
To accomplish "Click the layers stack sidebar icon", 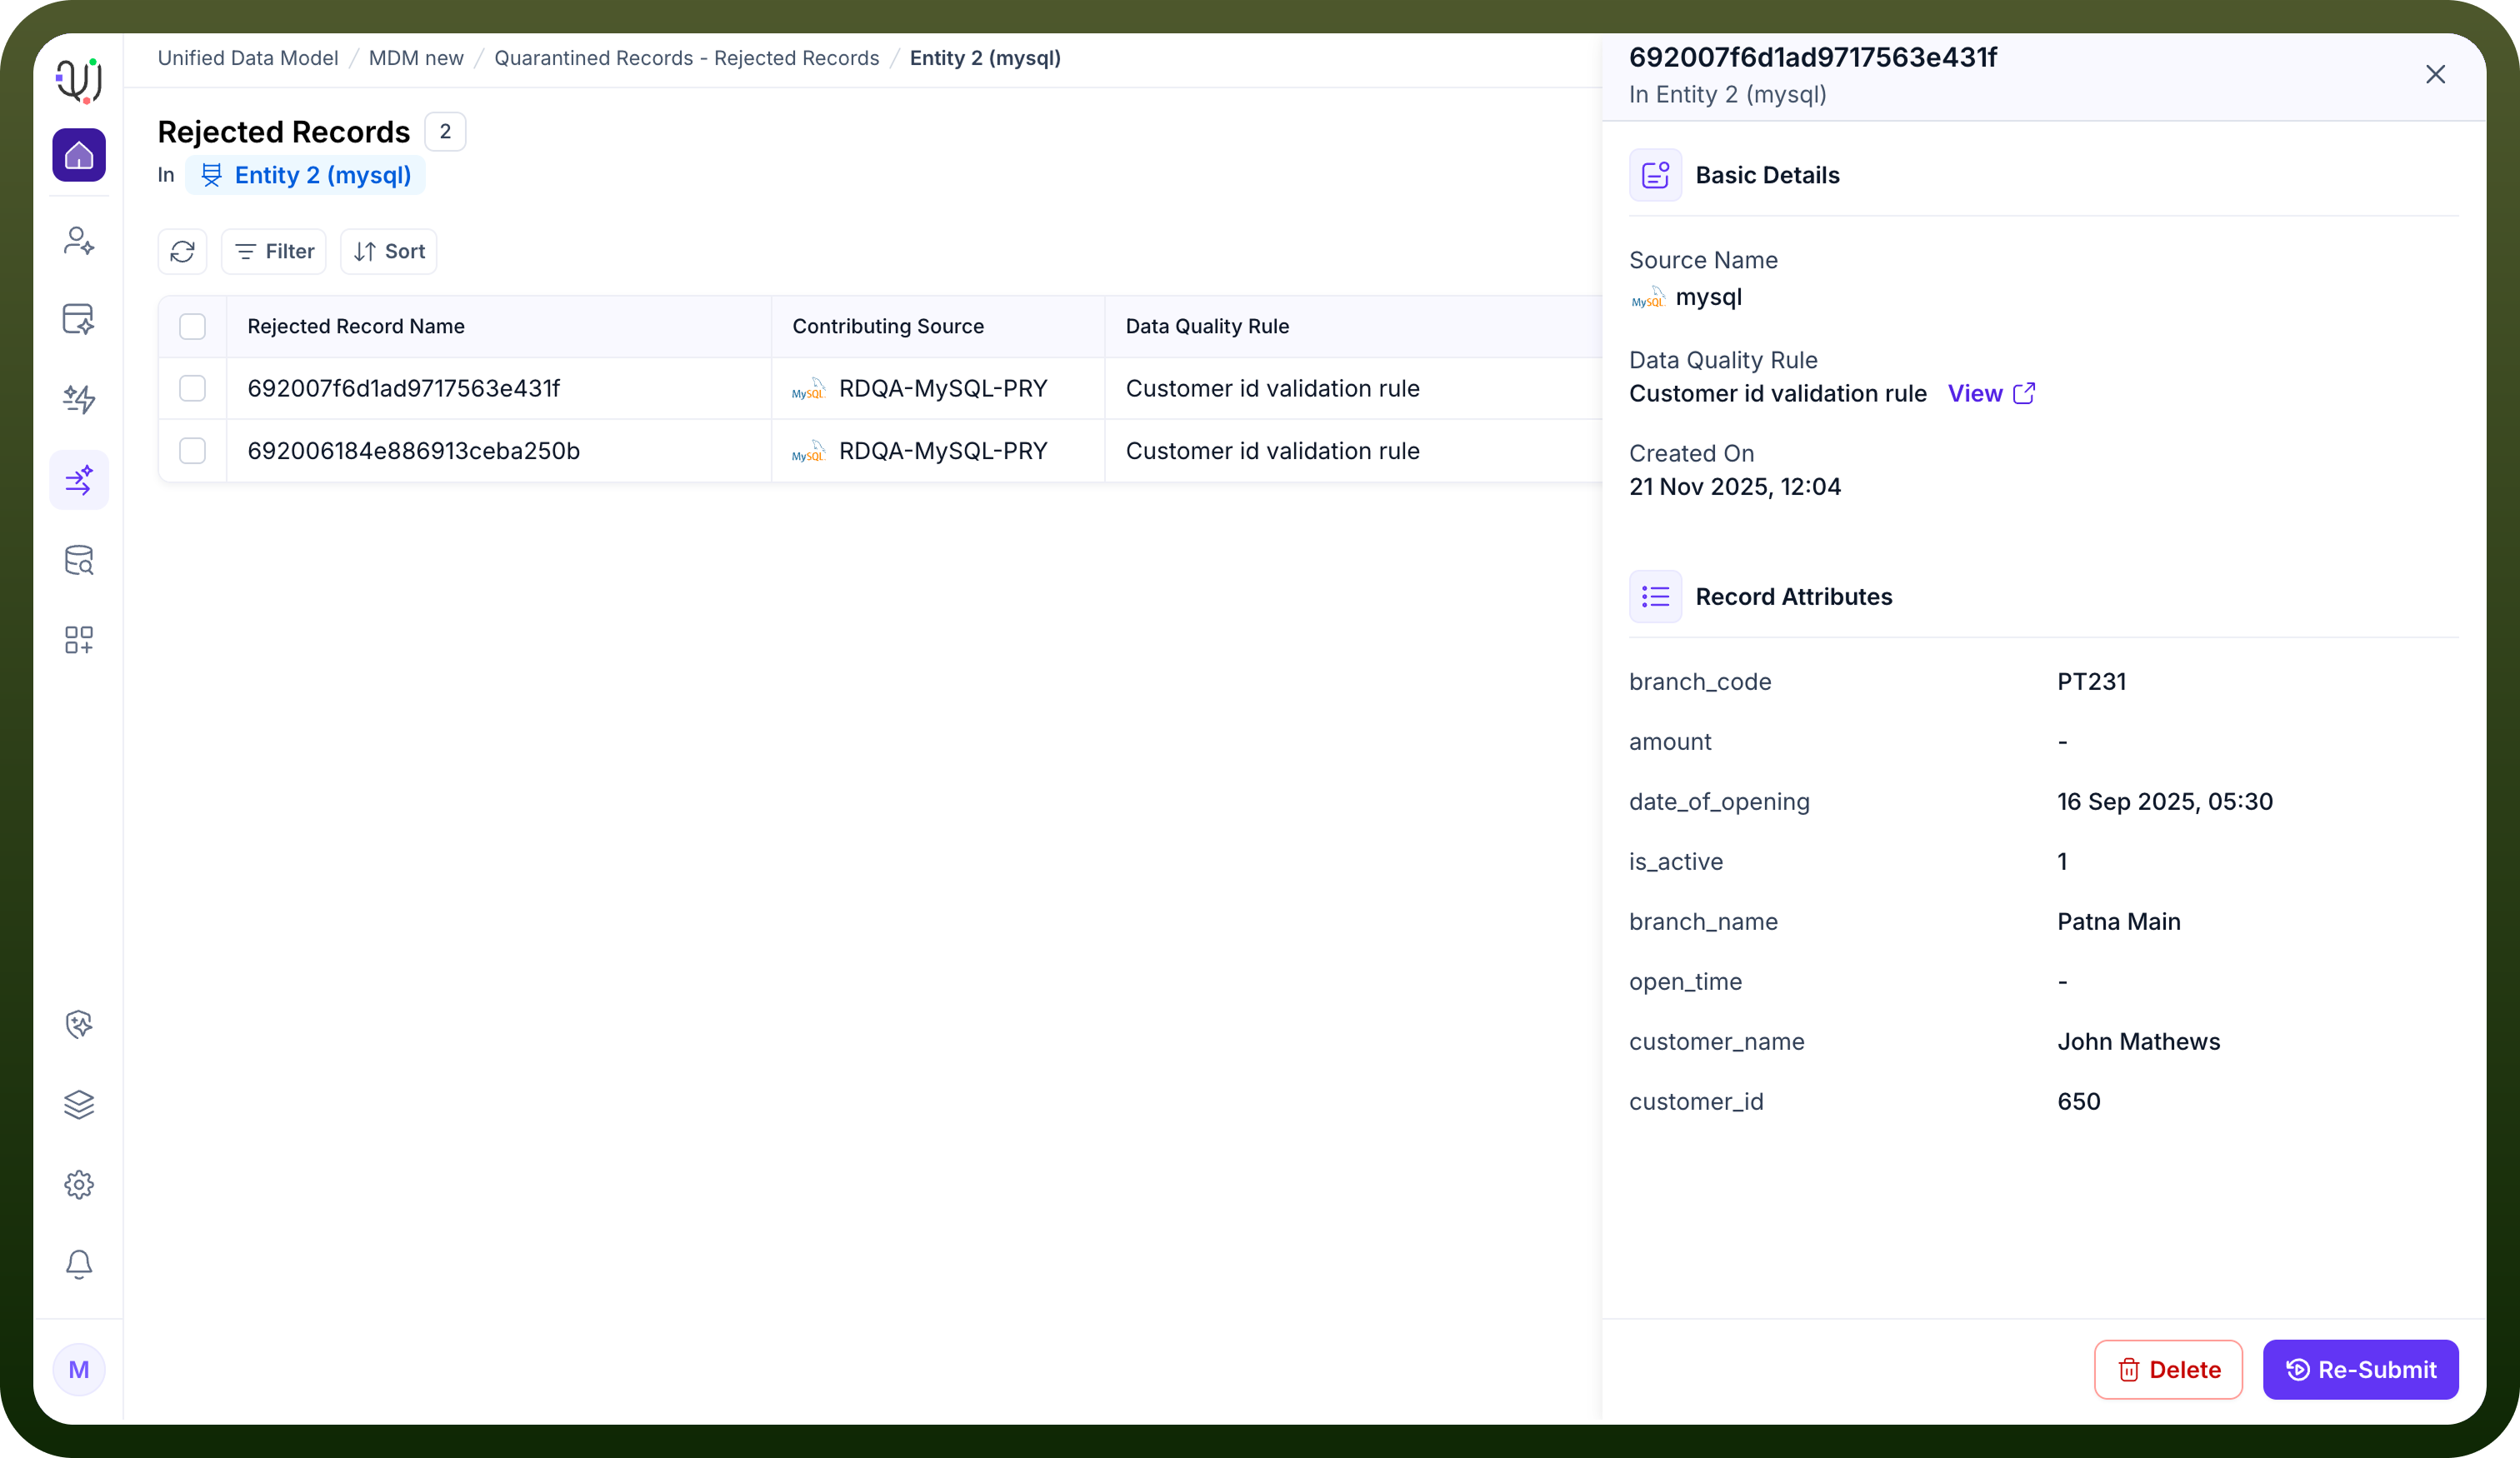I will (x=79, y=1104).
